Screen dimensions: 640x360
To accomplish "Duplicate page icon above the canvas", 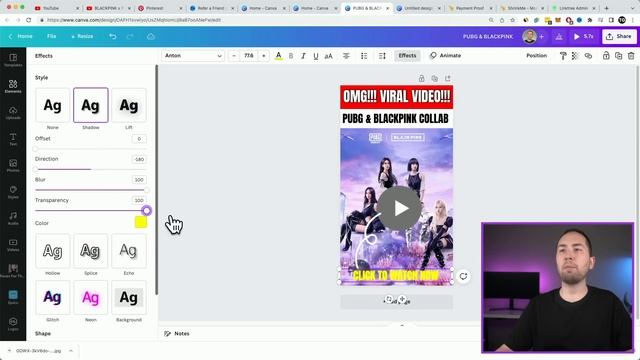I will pyautogui.click(x=435, y=78).
